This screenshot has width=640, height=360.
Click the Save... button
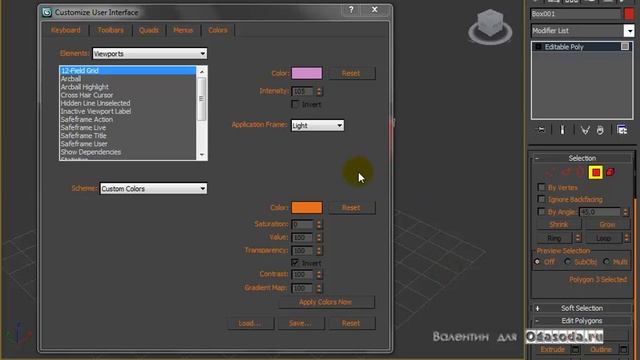coord(300,323)
